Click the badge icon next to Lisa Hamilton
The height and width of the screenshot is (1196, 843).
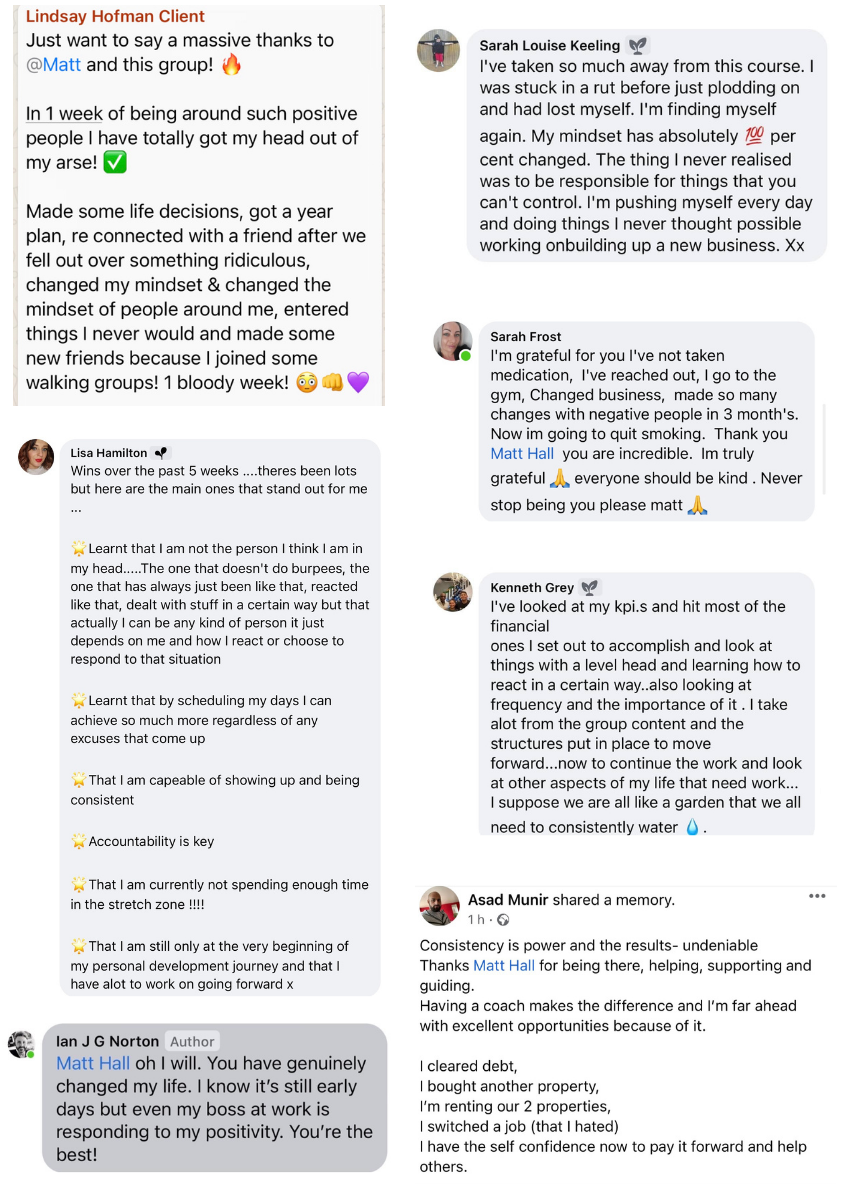[x=162, y=453]
